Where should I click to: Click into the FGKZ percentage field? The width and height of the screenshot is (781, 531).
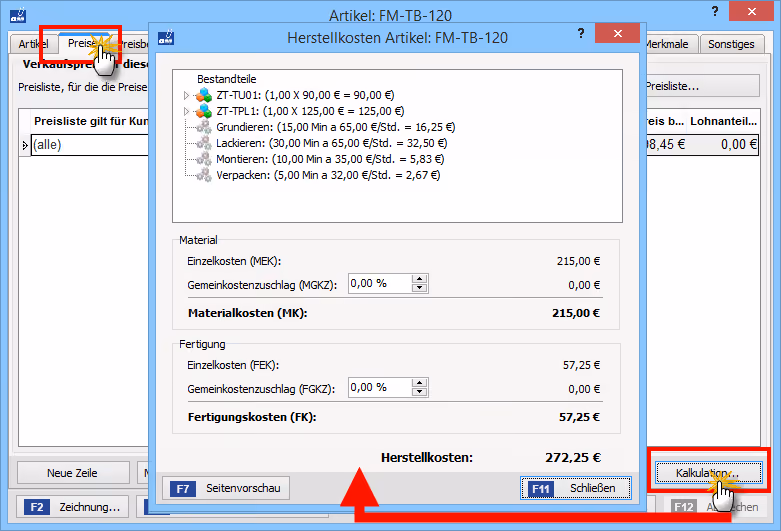380,388
